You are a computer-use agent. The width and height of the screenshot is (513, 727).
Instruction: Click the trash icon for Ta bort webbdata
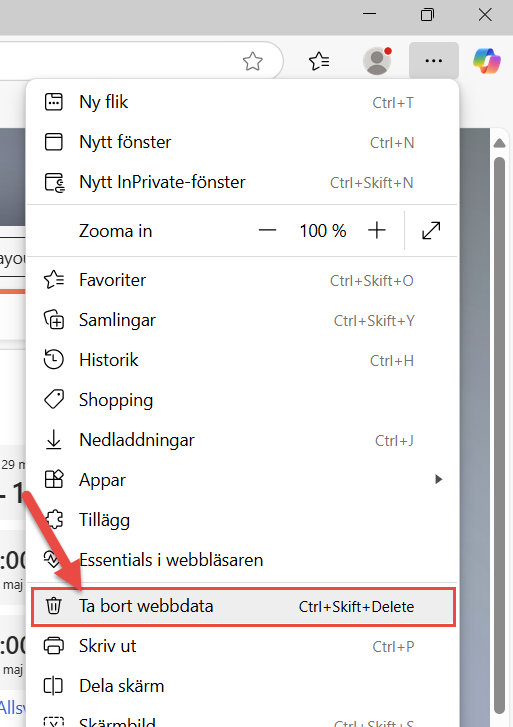pyautogui.click(x=53, y=606)
